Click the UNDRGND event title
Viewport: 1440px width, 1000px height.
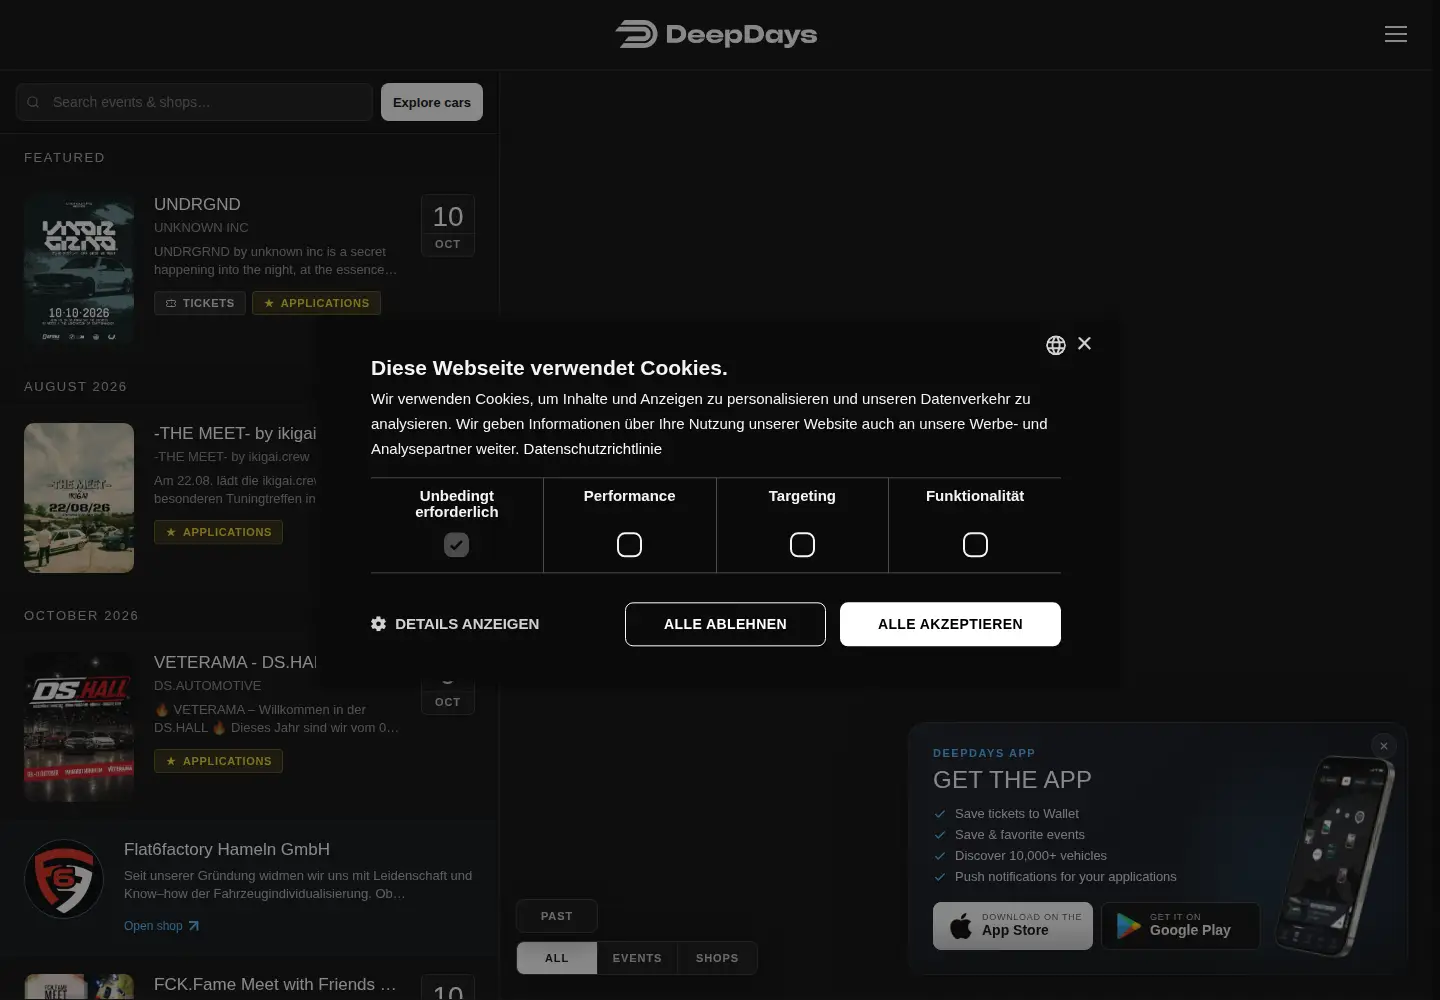tap(197, 204)
